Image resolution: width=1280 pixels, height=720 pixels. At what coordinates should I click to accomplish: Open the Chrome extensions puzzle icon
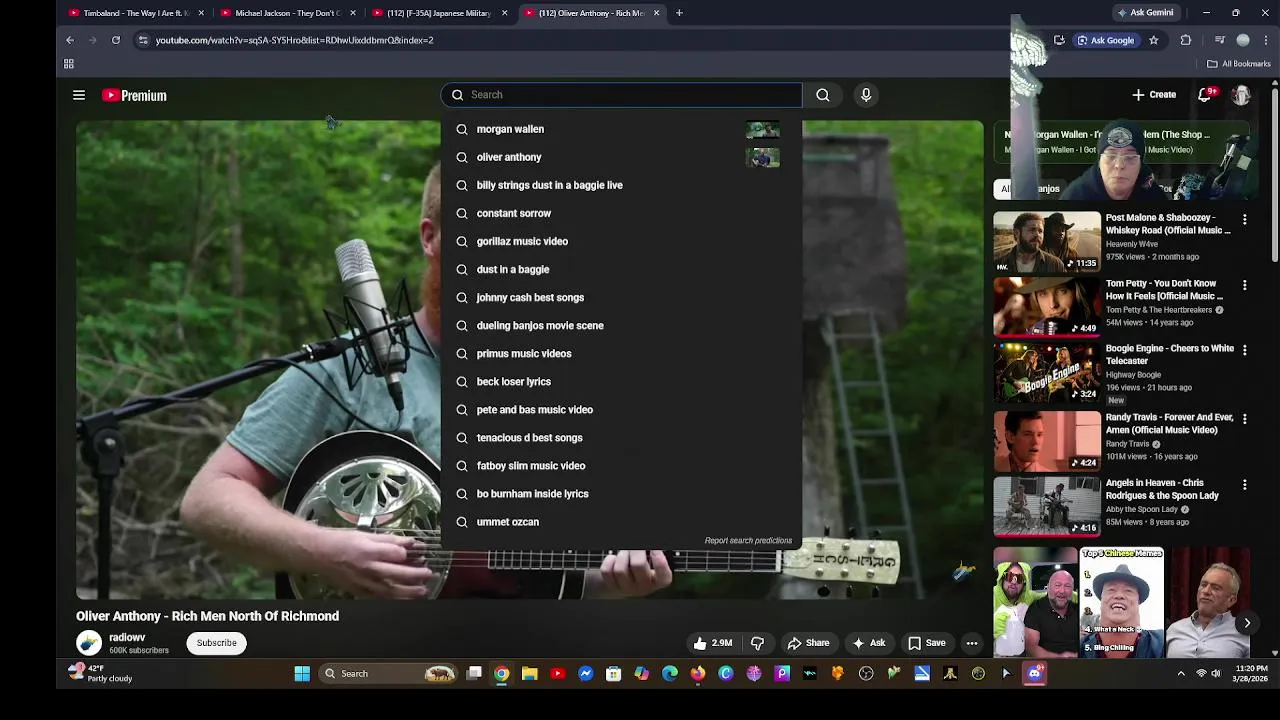click(x=1186, y=40)
